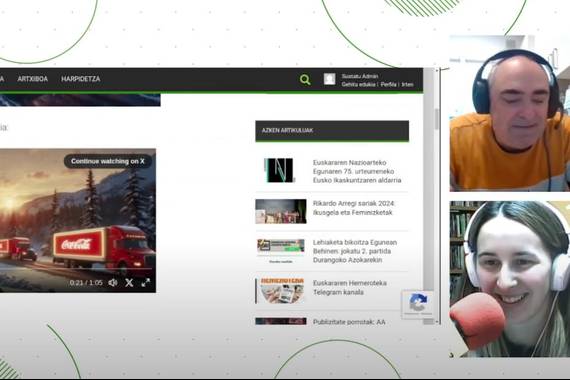Click the user avatar icon in header
Image resolution: width=570 pixels, height=380 pixels.
[329, 79]
